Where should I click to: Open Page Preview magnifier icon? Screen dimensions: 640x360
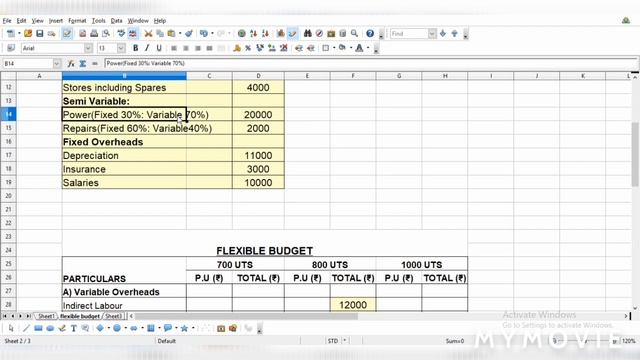pyautogui.click(x=106, y=34)
